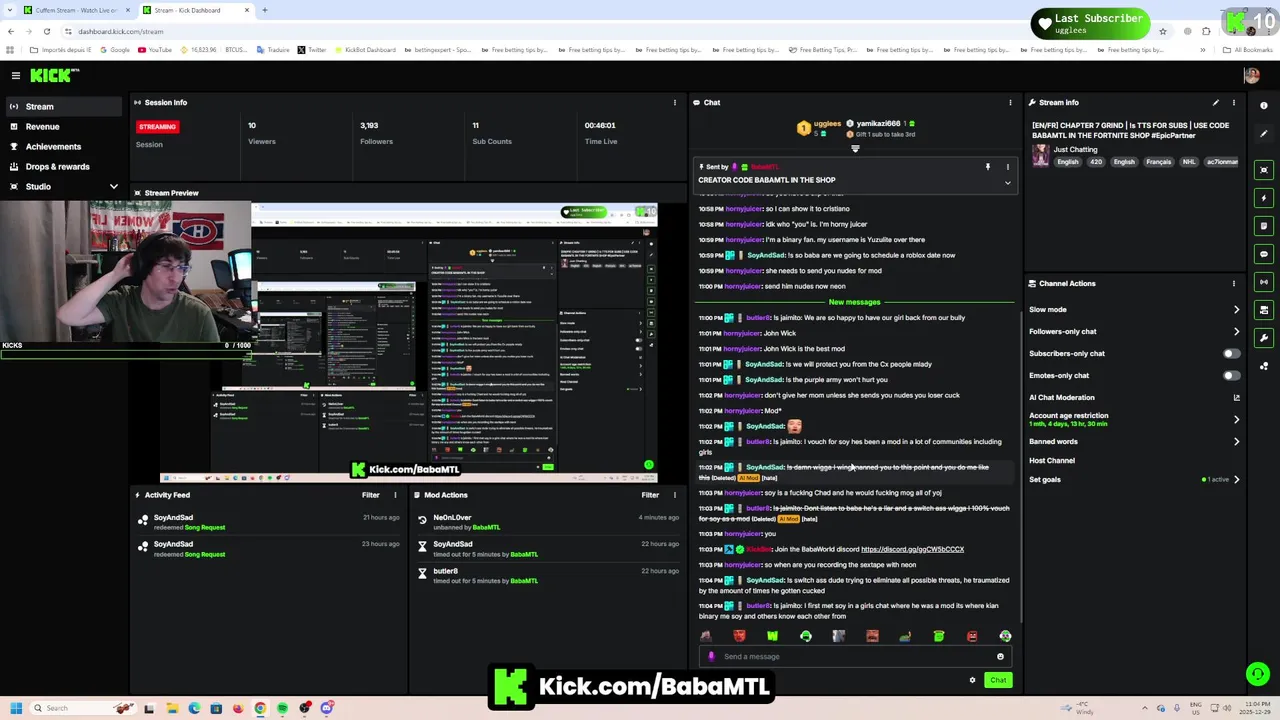This screenshot has height=720, width=1280.
Task: Click the Windows Start button
Action: [x=15, y=708]
